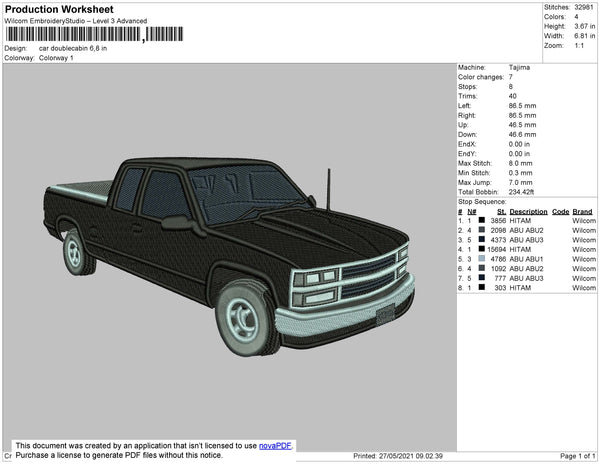The height and width of the screenshot is (464, 600).
Task: Click the novaPDF hyperlink
Action: (x=275, y=446)
